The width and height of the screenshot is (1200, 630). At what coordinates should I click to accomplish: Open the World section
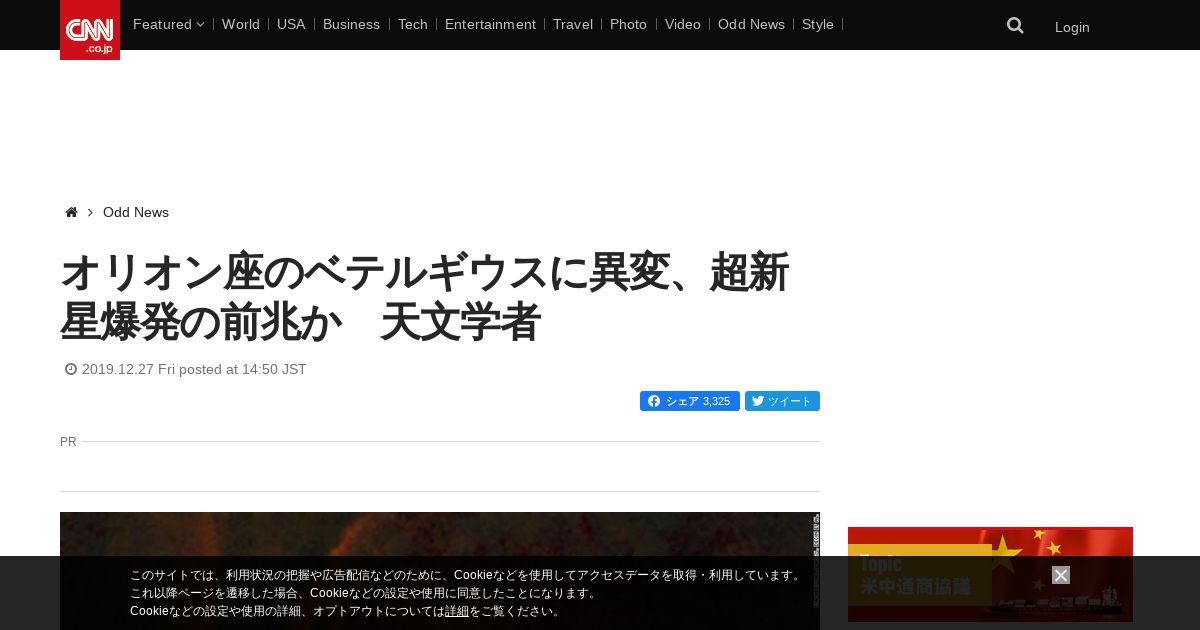tap(241, 24)
